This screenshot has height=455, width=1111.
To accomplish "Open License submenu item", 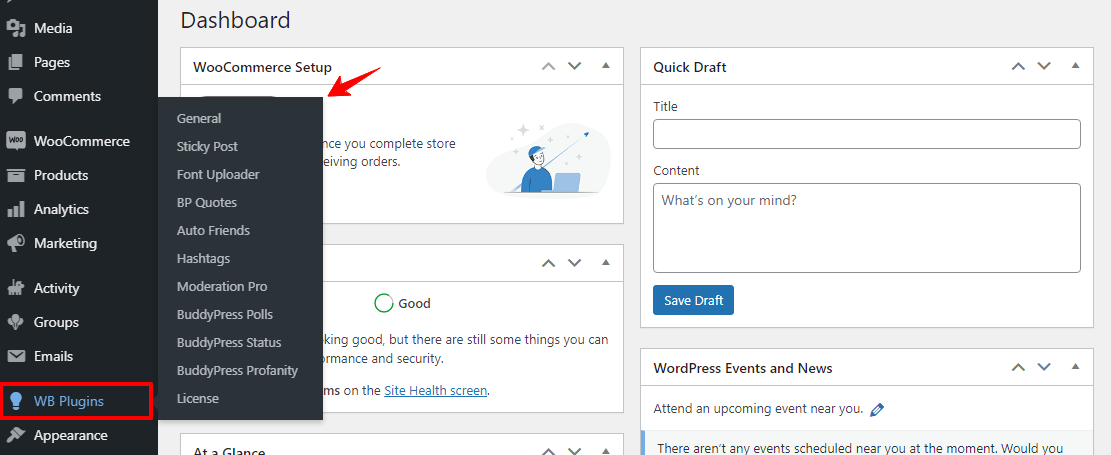I will [x=198, y=398].
